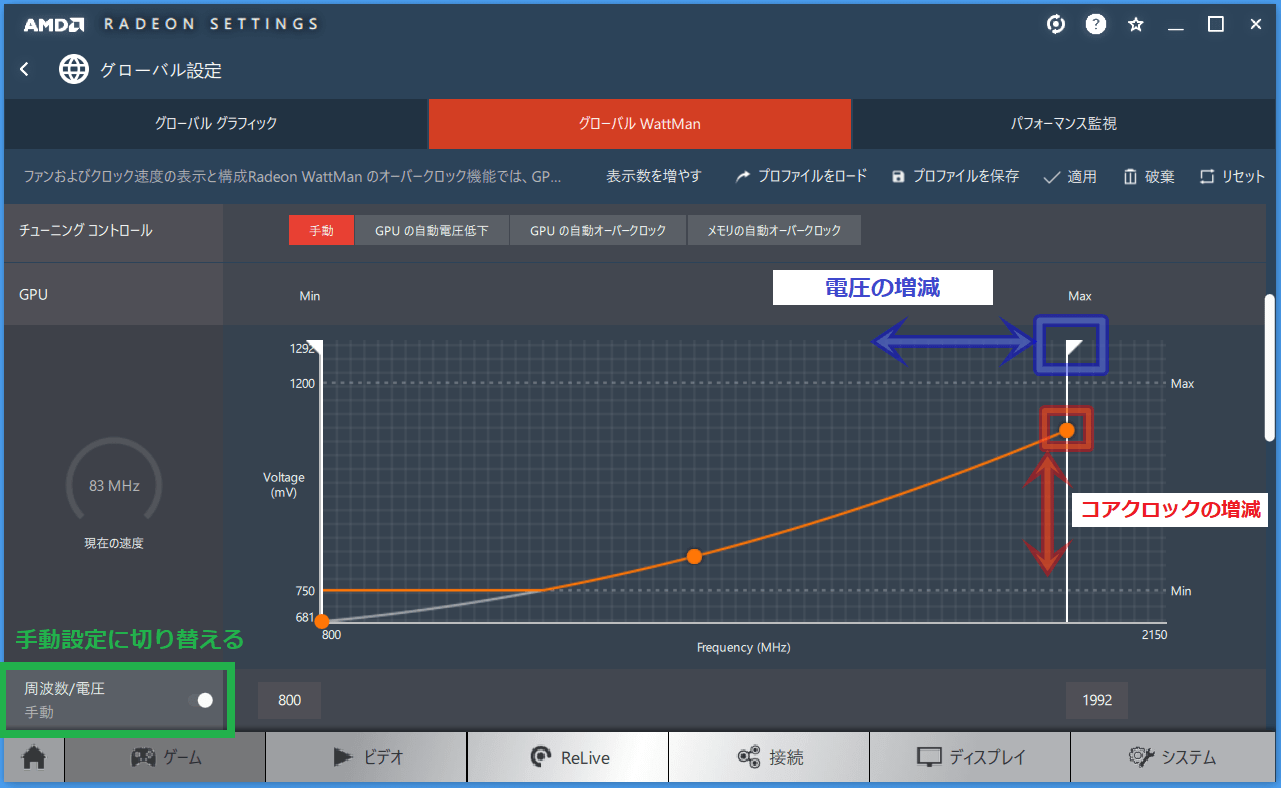Click the home icon in bottom bar

click(34, 757)
